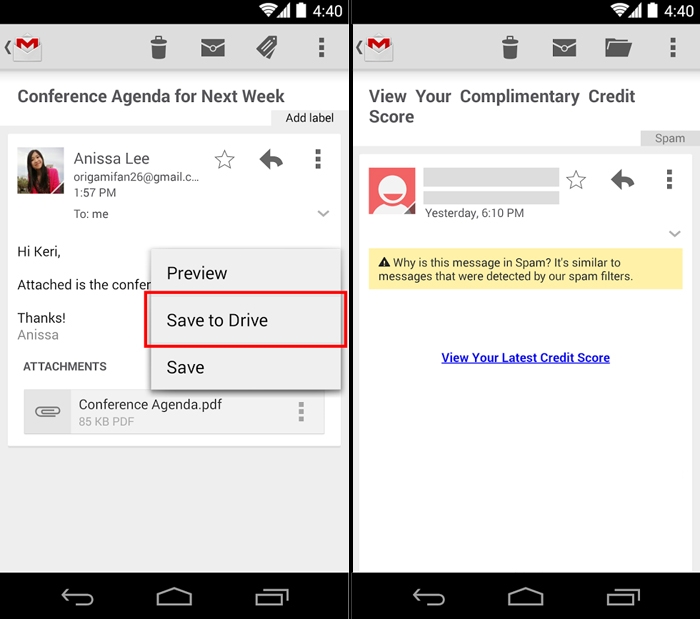Viewport: 700px width, 619px height.
Task: Star the spam Credit Score message
Action: coord(575,180)
